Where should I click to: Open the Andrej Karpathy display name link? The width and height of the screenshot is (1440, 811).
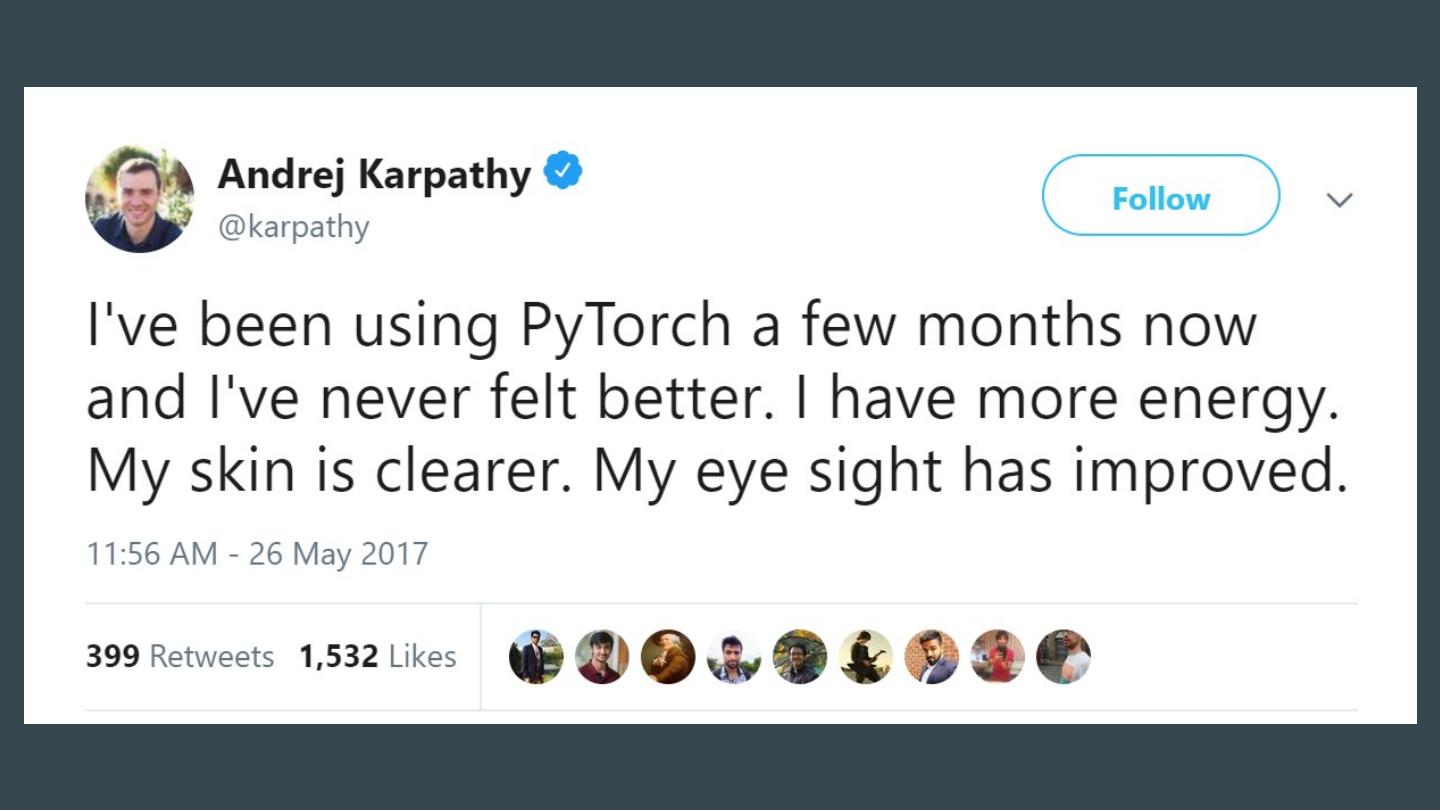374,175
